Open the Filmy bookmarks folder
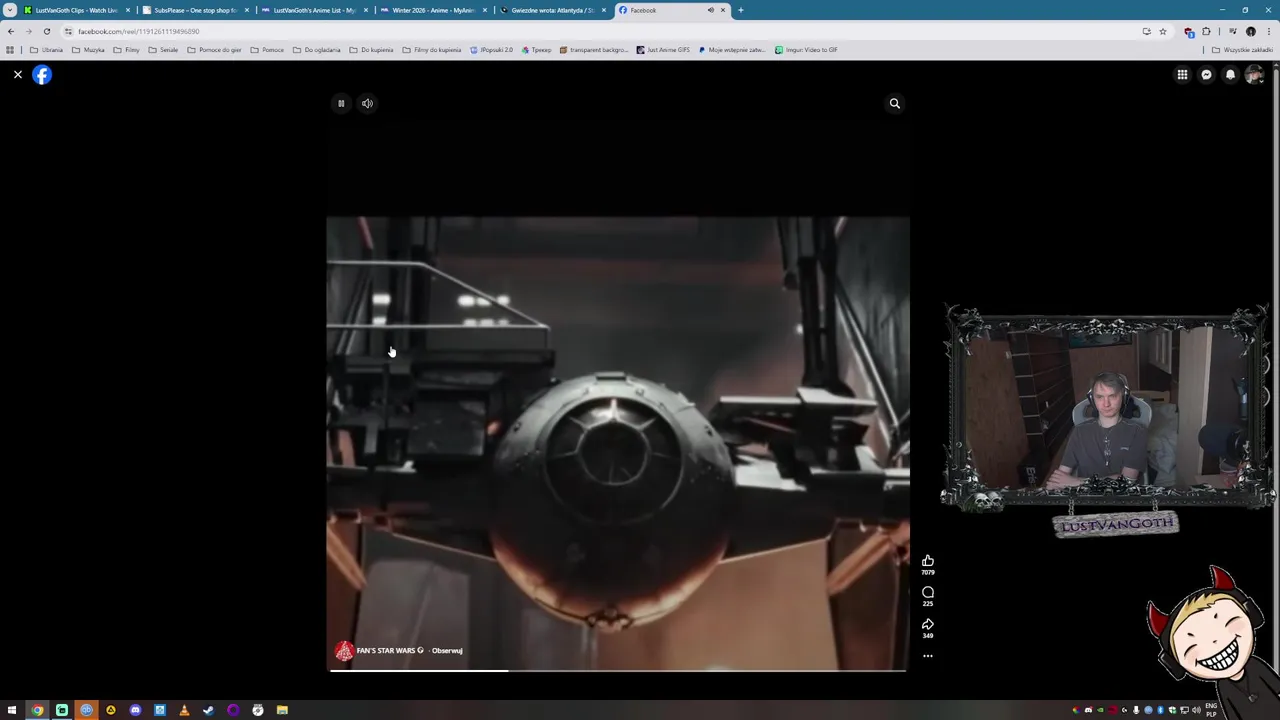1280x720 pixels. click(126, 50)
